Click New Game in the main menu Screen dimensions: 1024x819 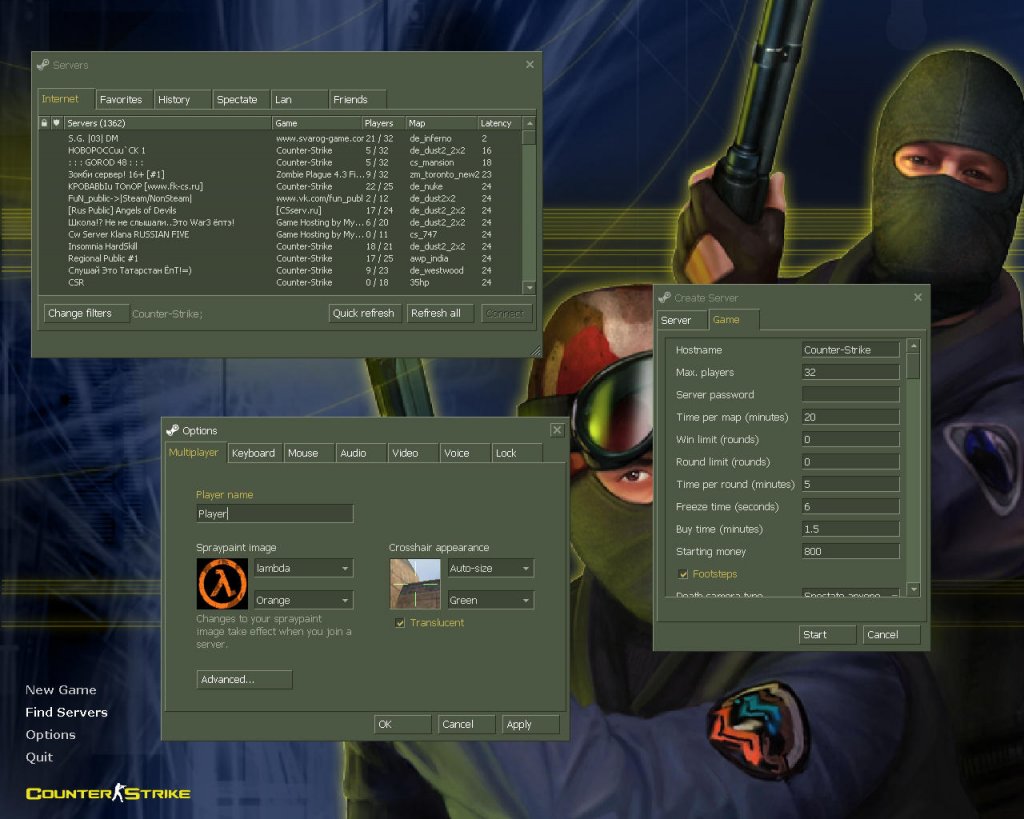tap(61, 690)
